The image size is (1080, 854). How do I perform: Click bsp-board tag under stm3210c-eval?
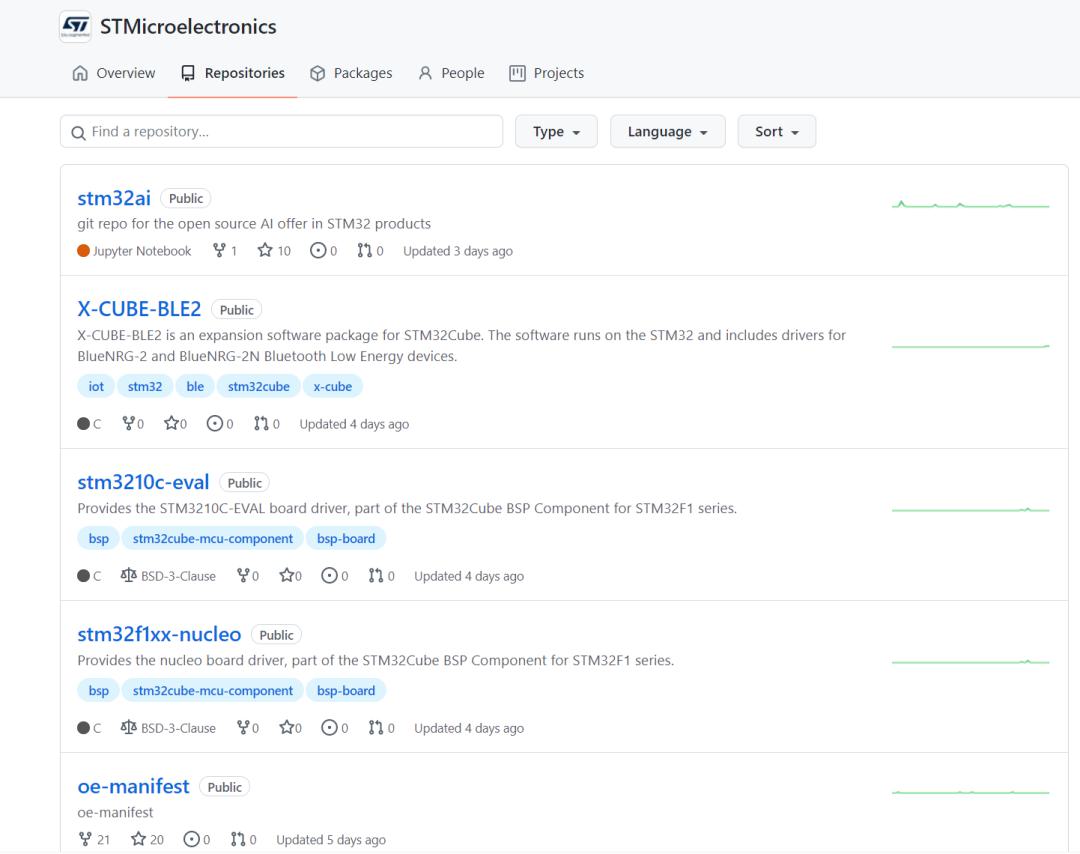[x=346, y=539]
